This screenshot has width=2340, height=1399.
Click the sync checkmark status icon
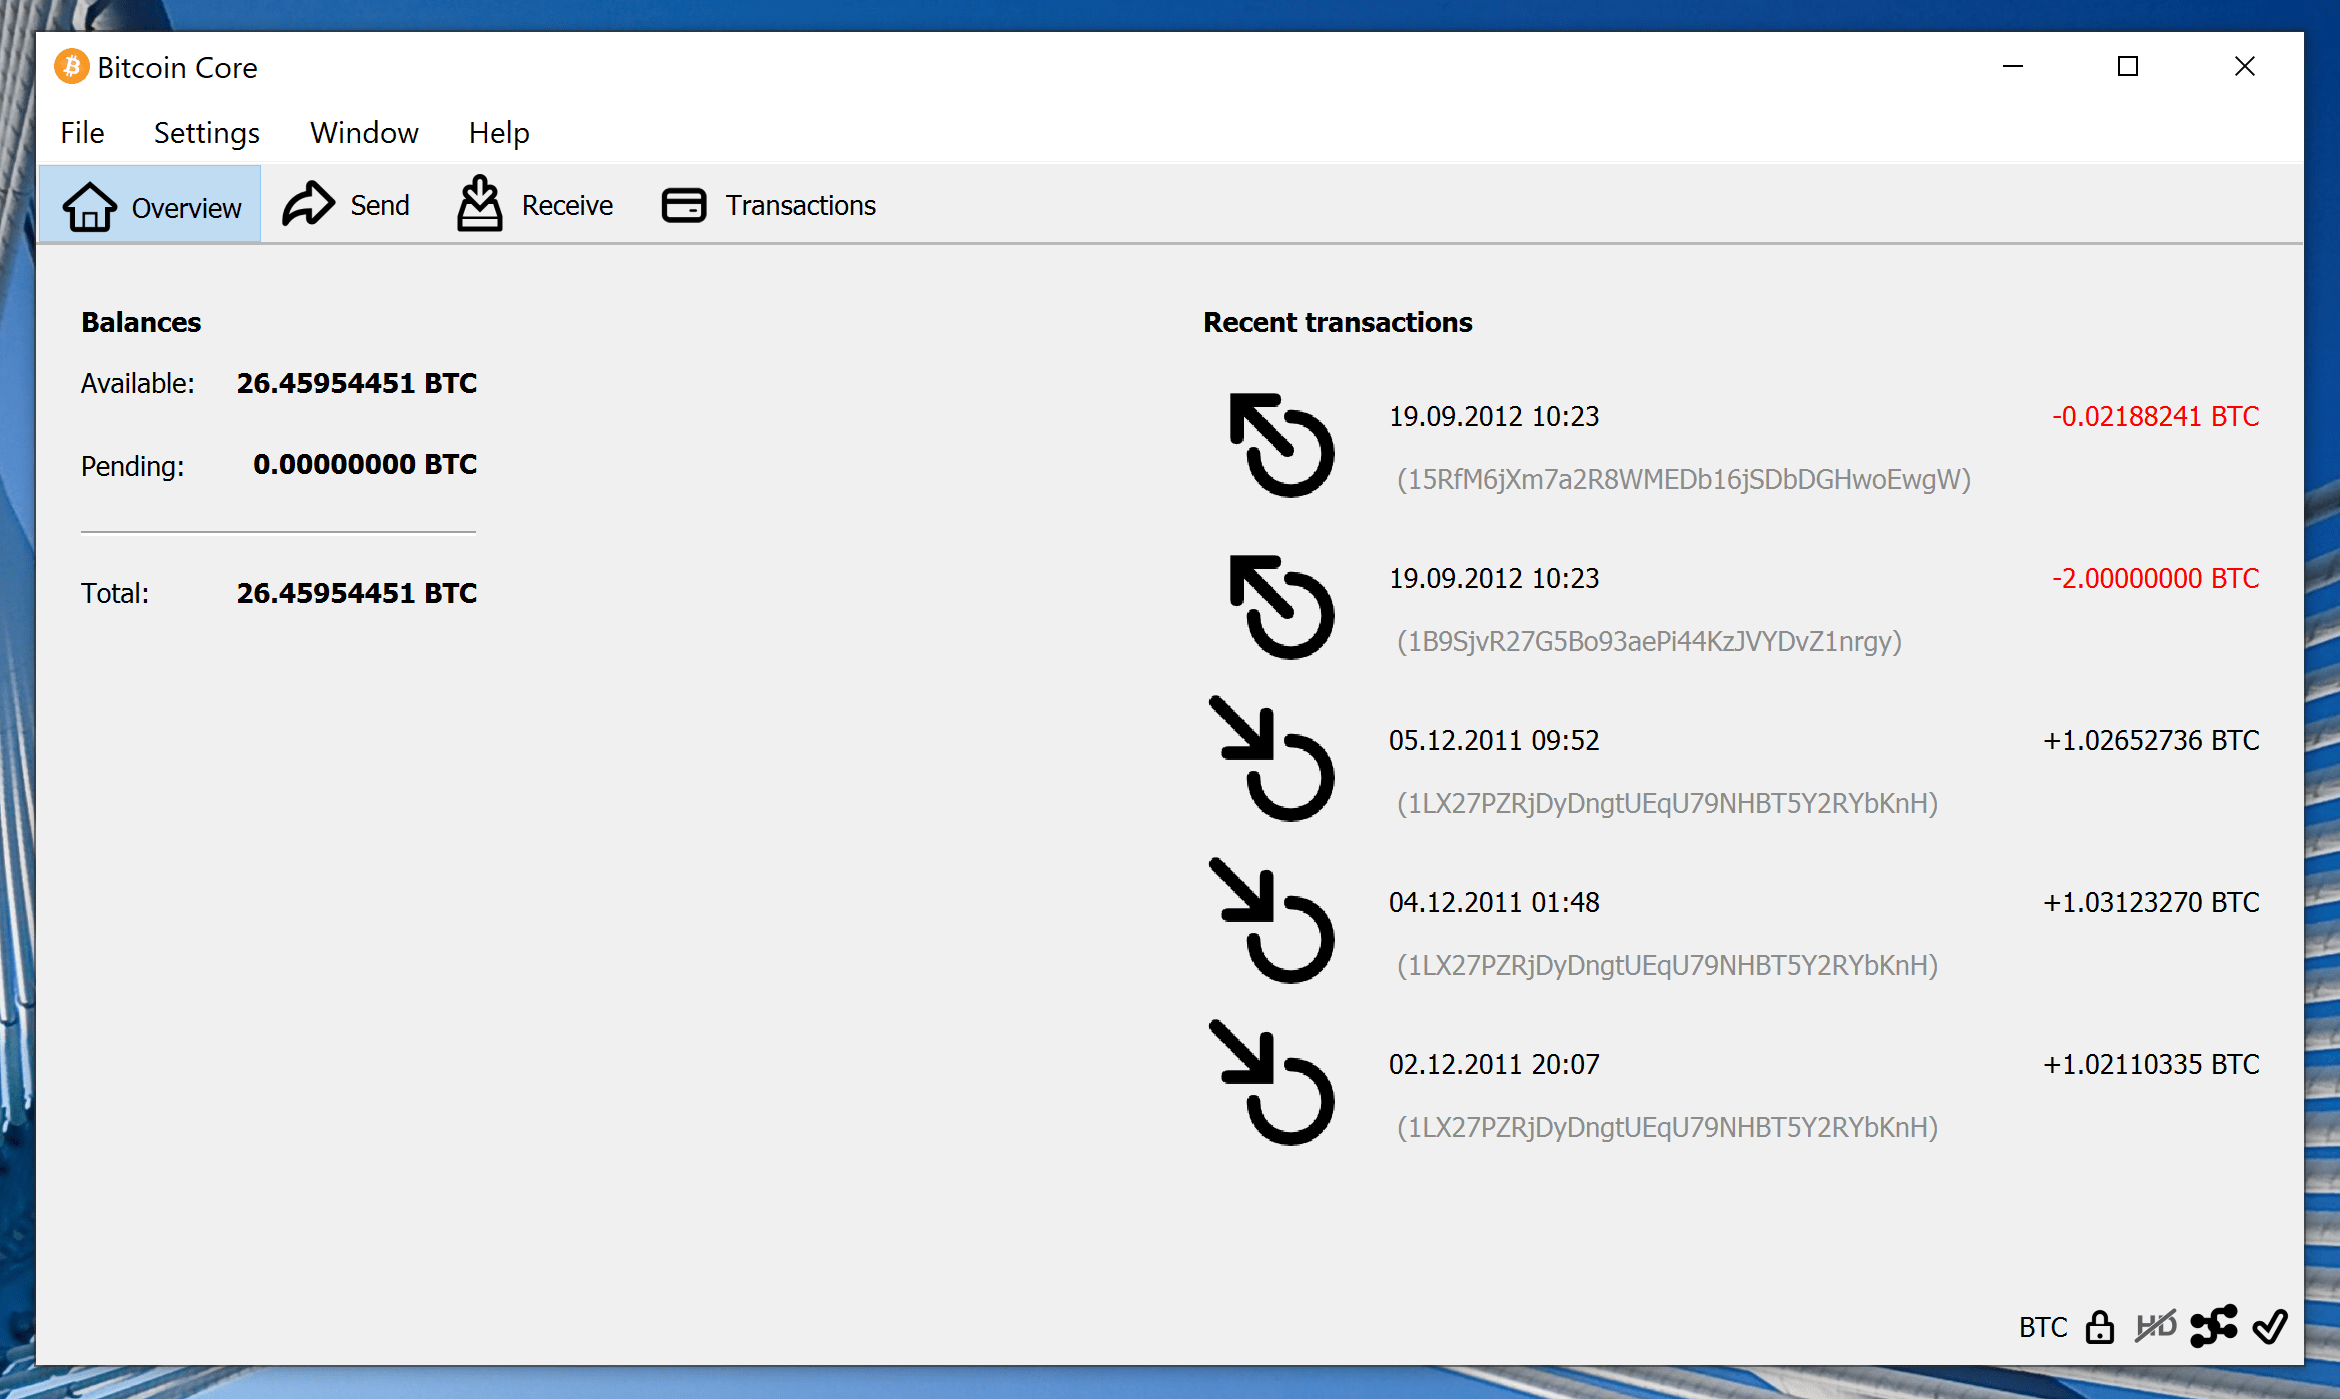(2270, 1326)
